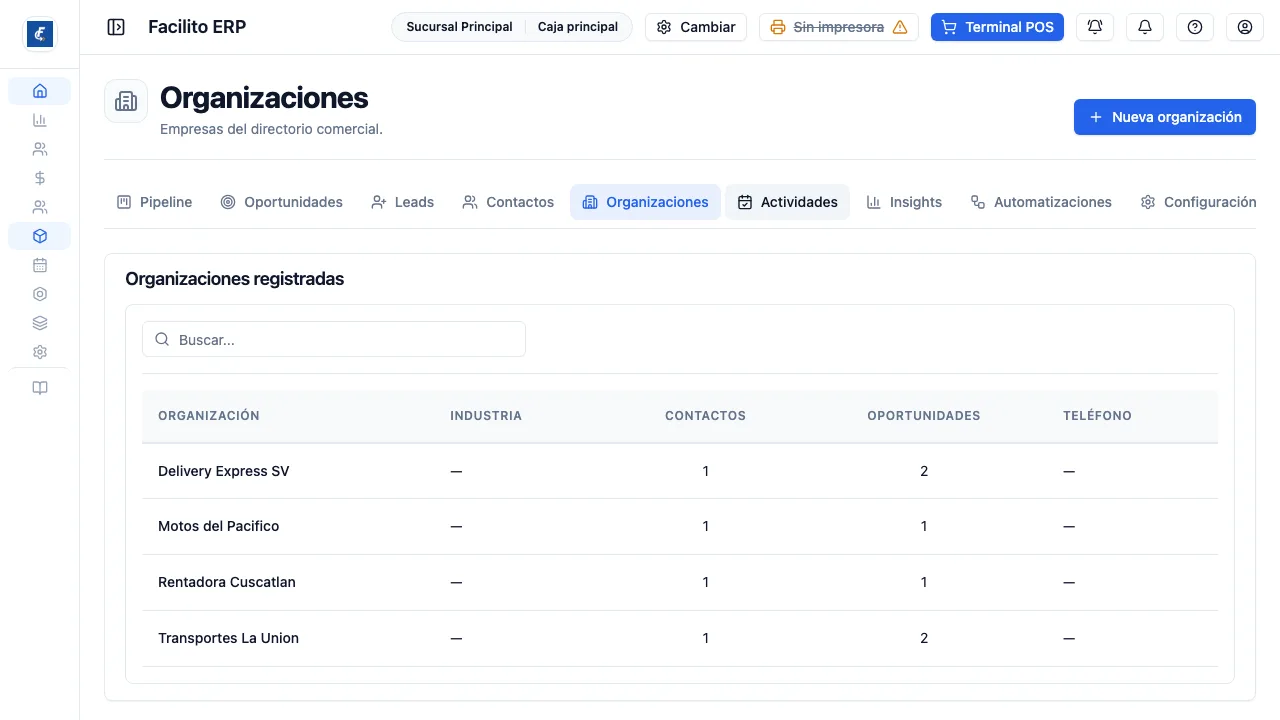Screen dimensions: 1280x720
Task: Click the Cambiar button
Action: point(696,27)
